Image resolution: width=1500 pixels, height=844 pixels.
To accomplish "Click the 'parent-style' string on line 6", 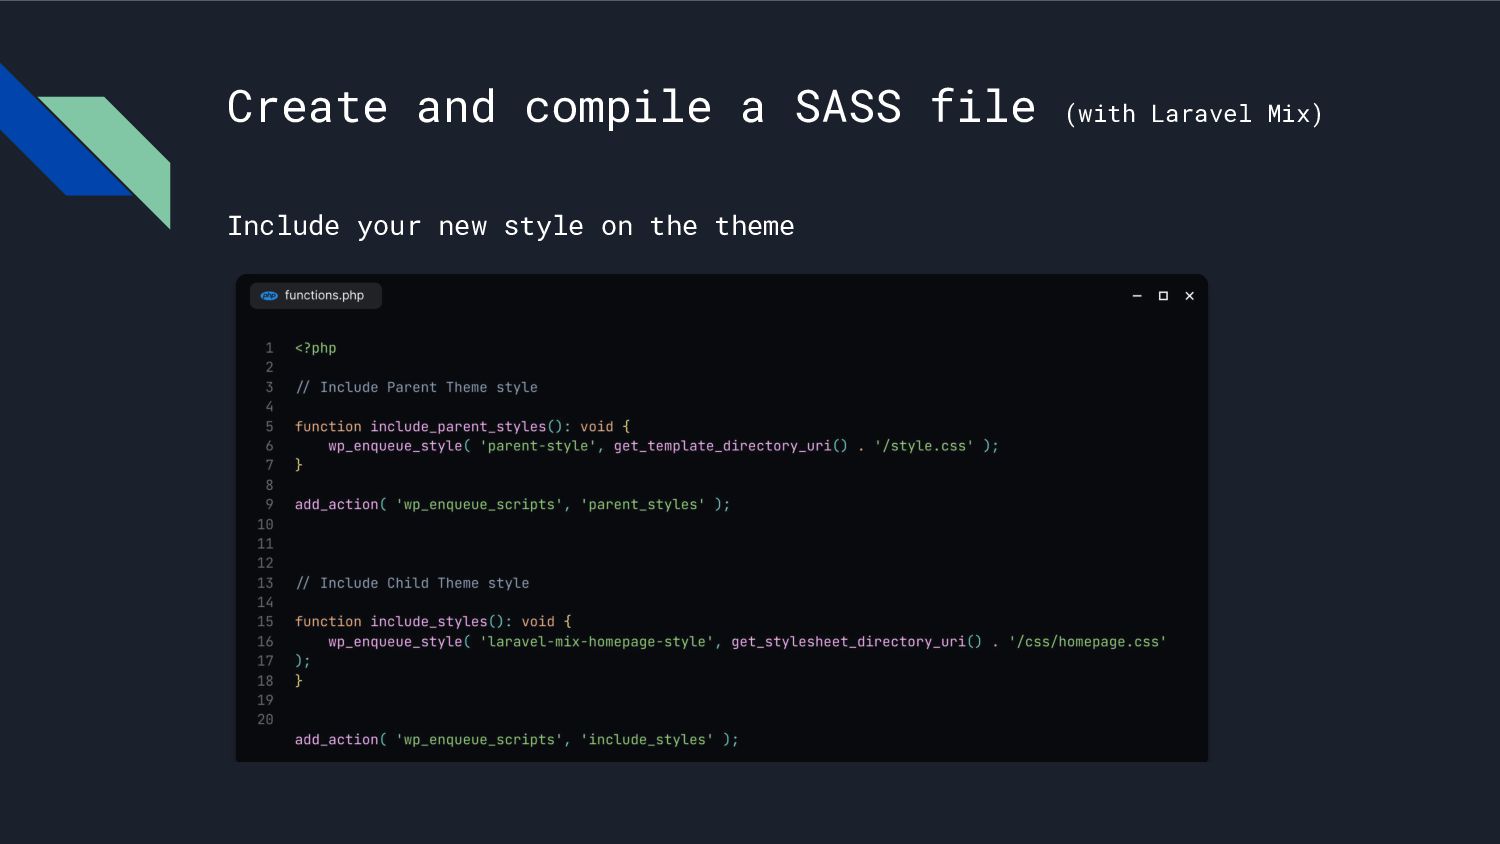I will click(538, 446).
